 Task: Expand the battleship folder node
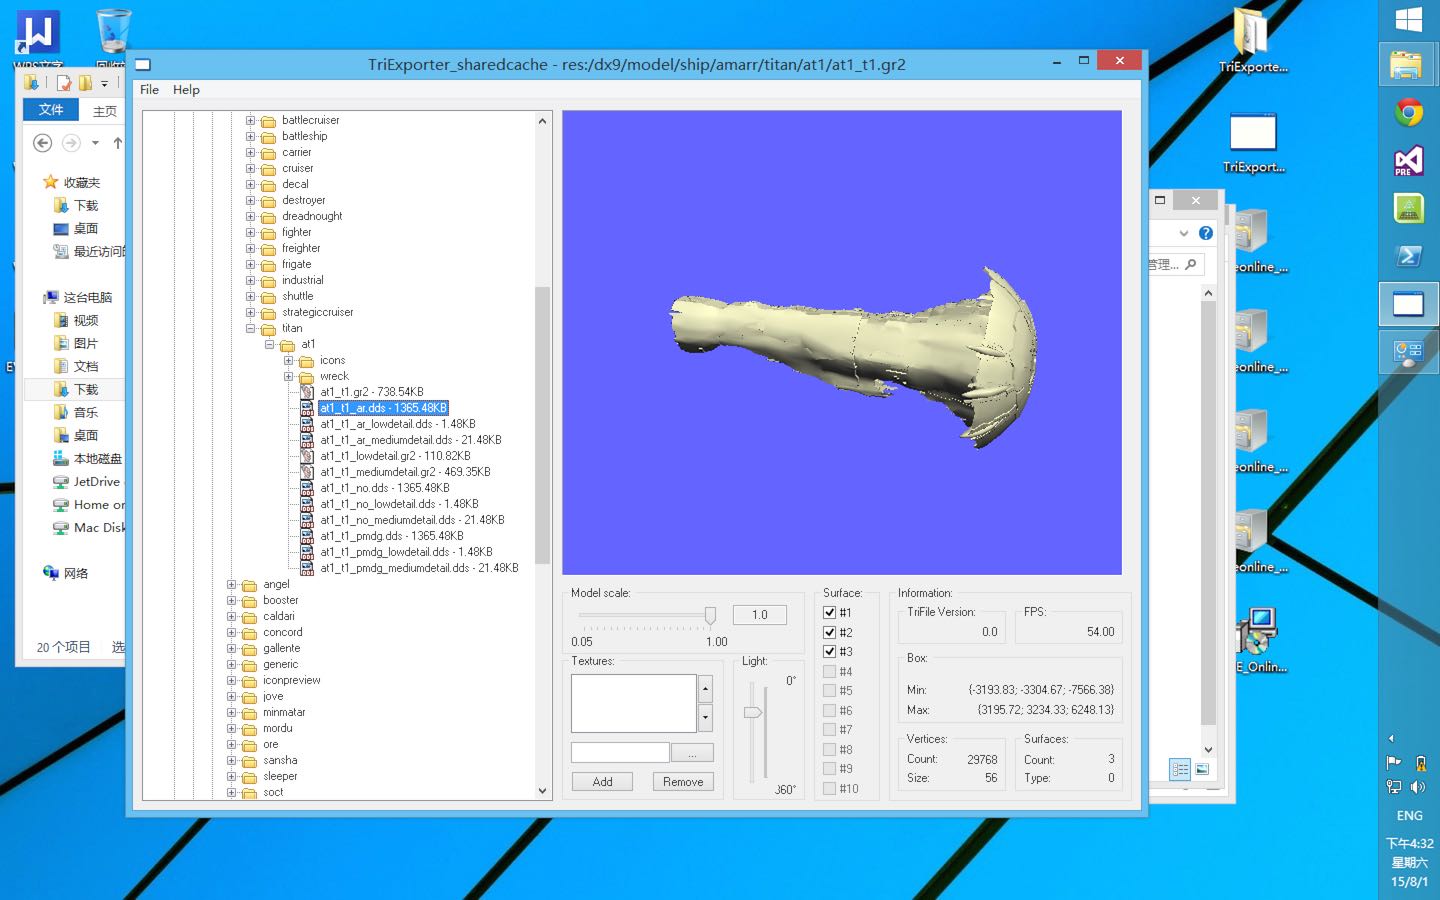tap(251, 136)
